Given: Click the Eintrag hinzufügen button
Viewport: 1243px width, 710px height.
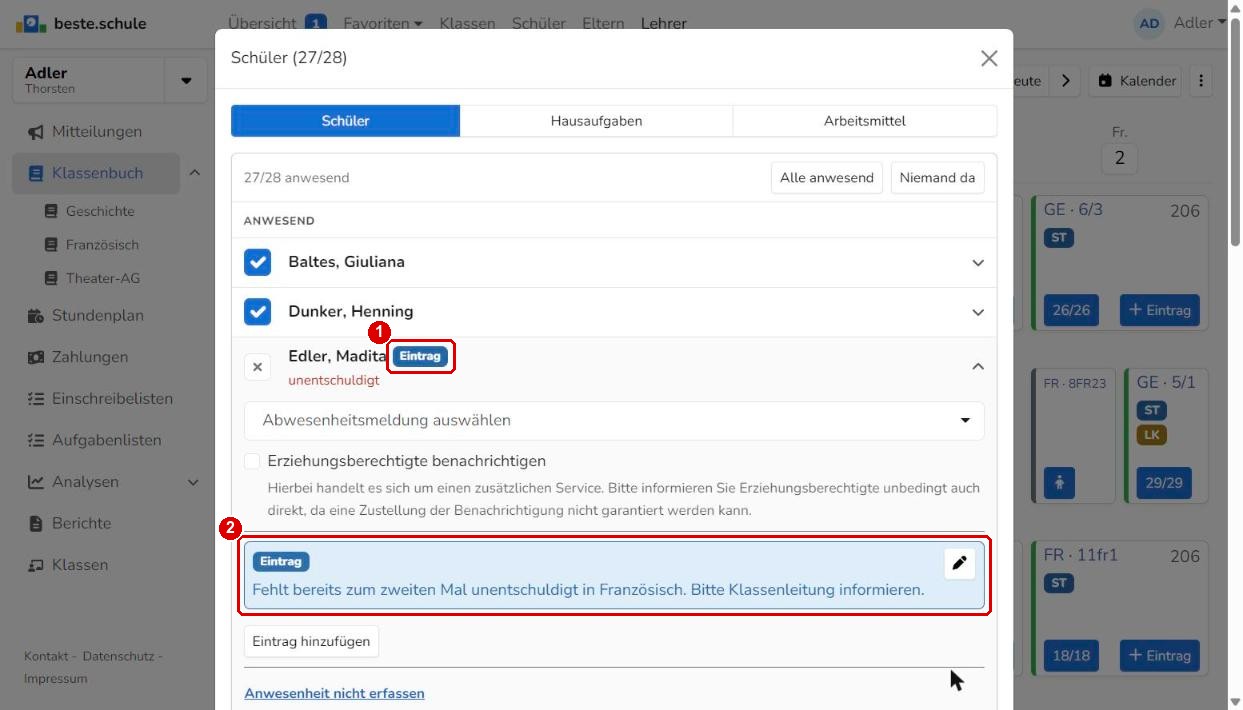Looking at the screenshot, I should [311, 641].
